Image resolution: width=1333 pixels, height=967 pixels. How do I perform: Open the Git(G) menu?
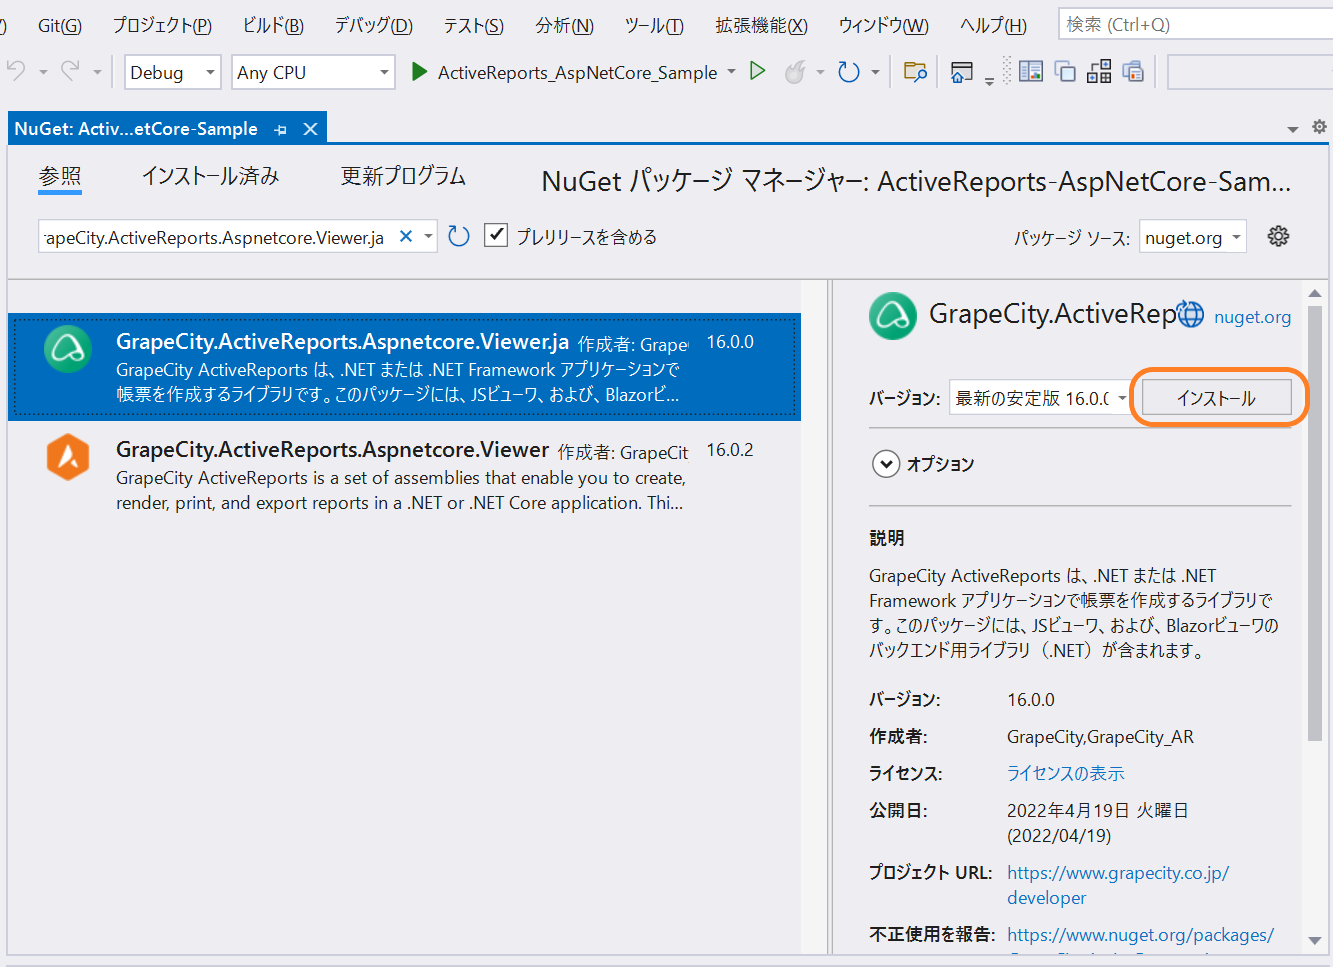click(60, 25)
